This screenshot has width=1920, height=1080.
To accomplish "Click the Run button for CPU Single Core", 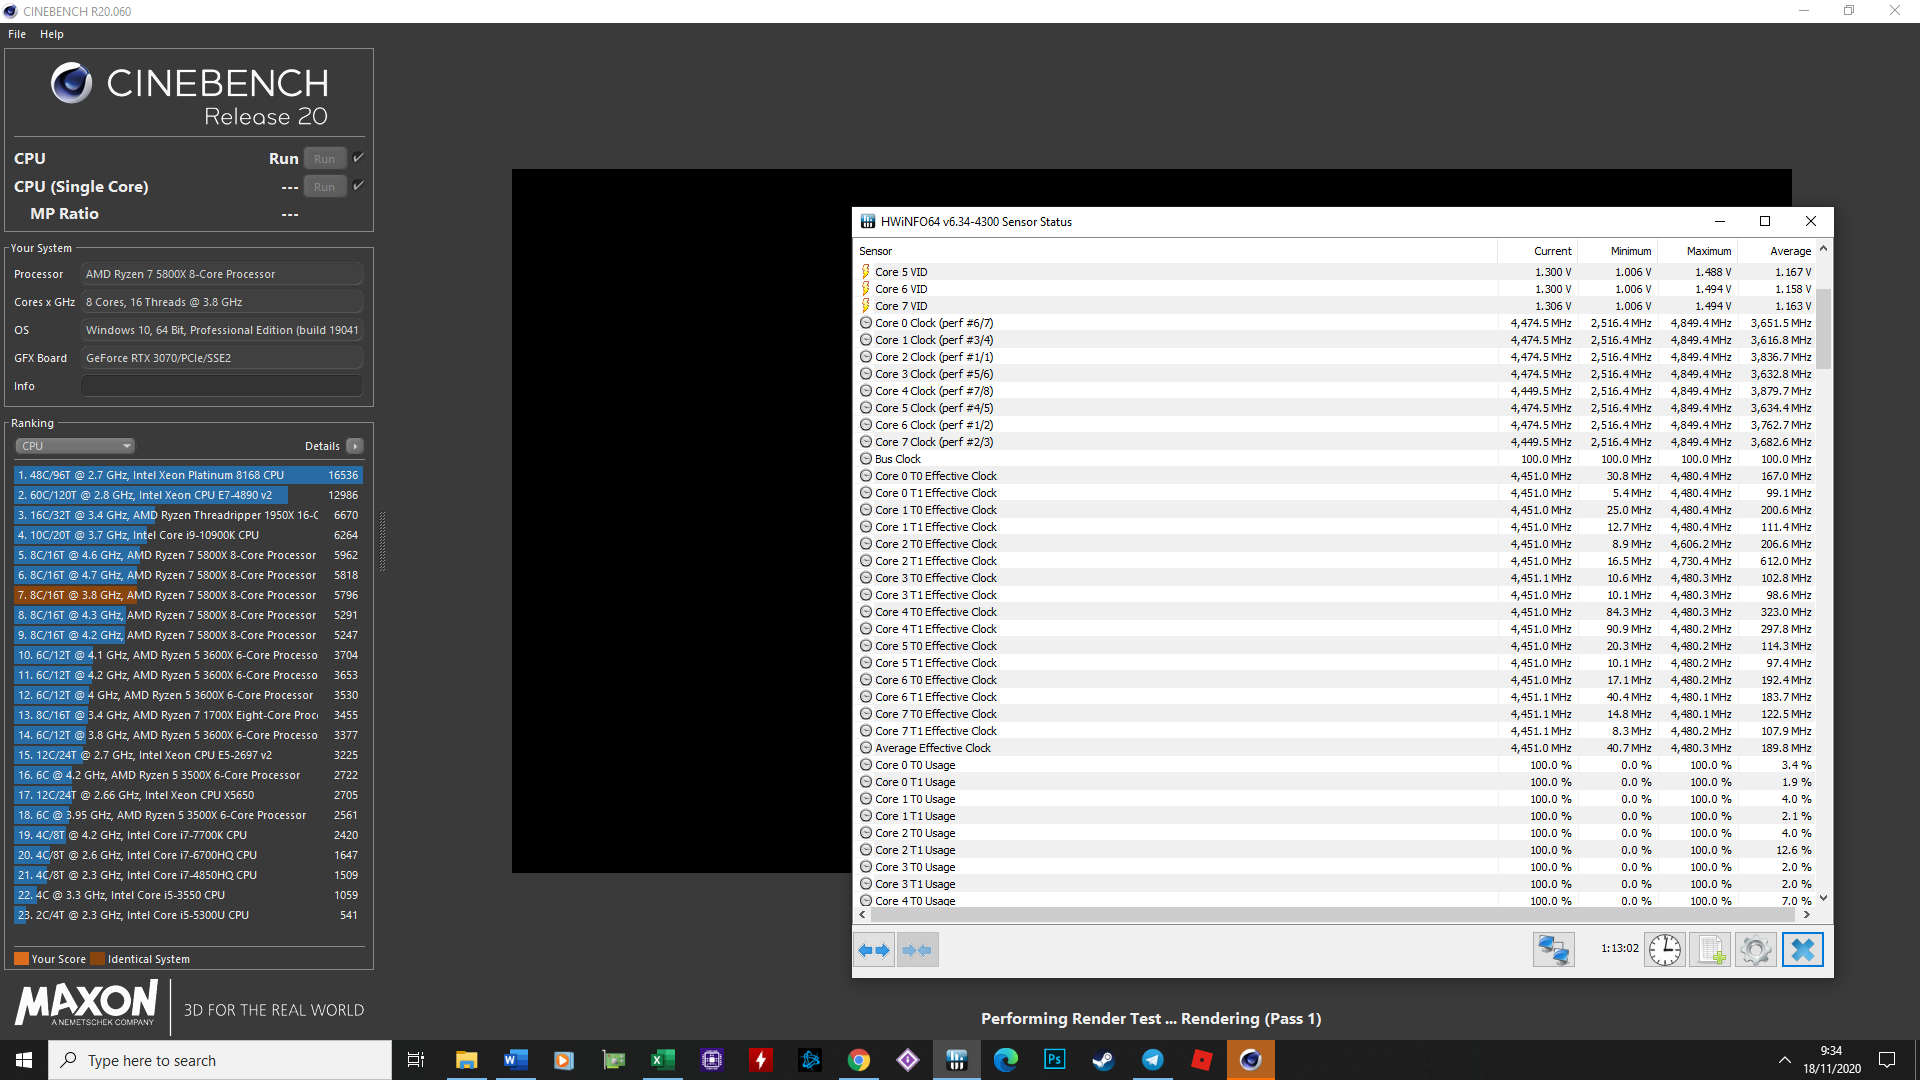I will 324,187.
